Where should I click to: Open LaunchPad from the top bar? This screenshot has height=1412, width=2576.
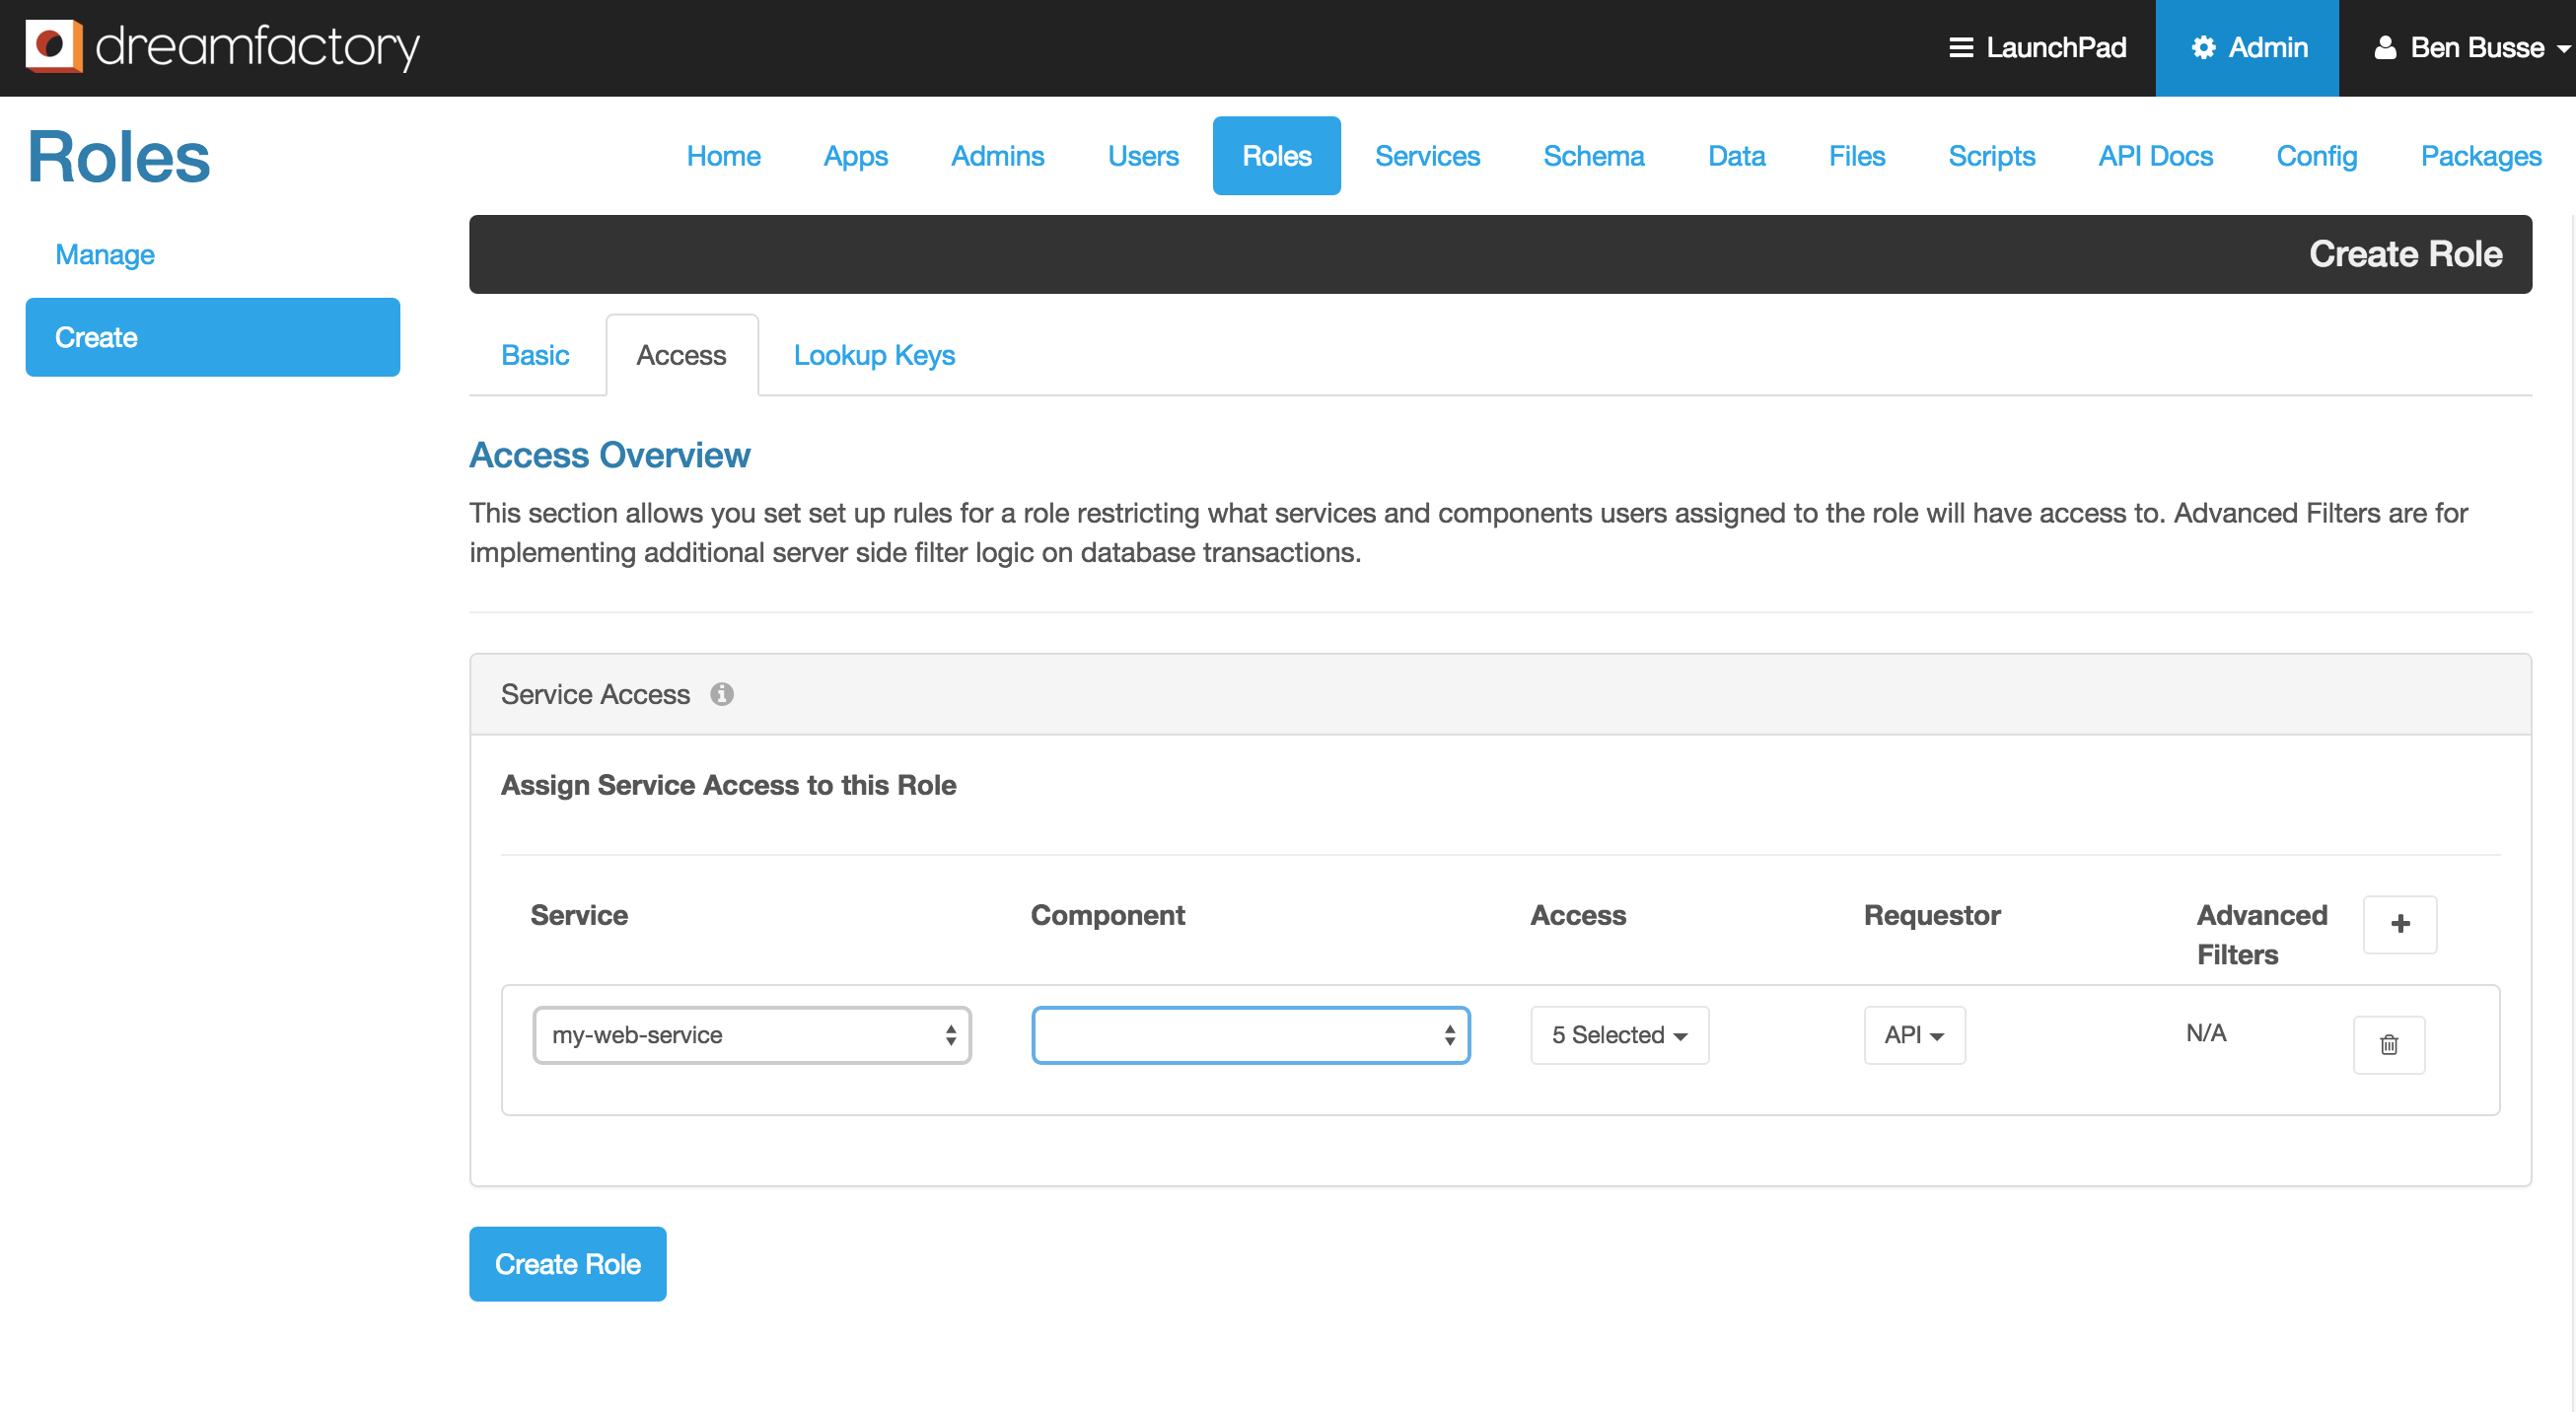coord(2037,48)
